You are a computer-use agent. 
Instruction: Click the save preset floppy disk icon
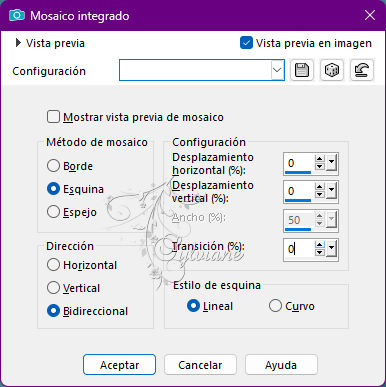302,70
